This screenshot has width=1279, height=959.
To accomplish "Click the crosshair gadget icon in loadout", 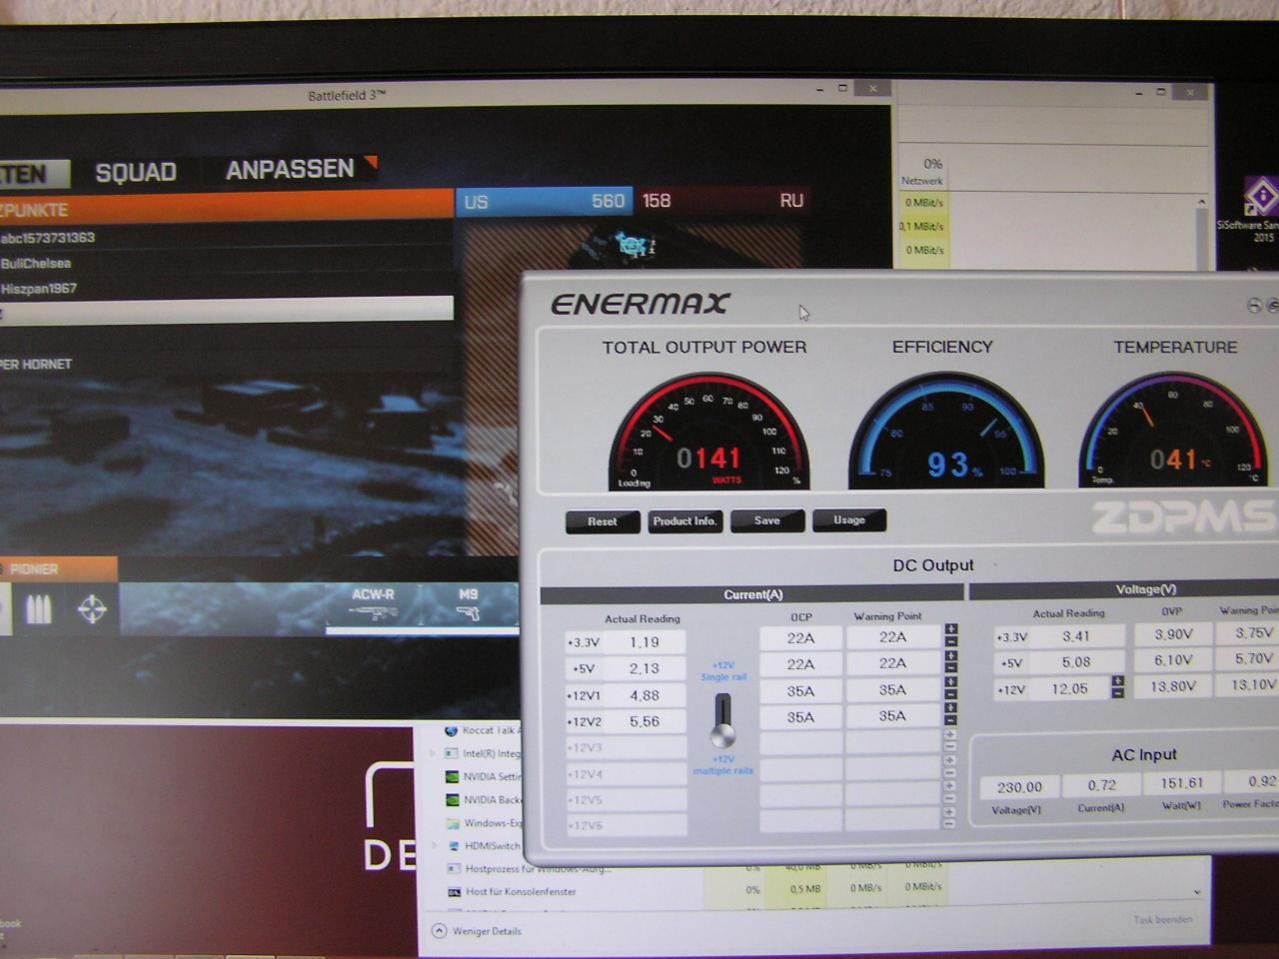I will pyautogui.click(x=92, y=609).
